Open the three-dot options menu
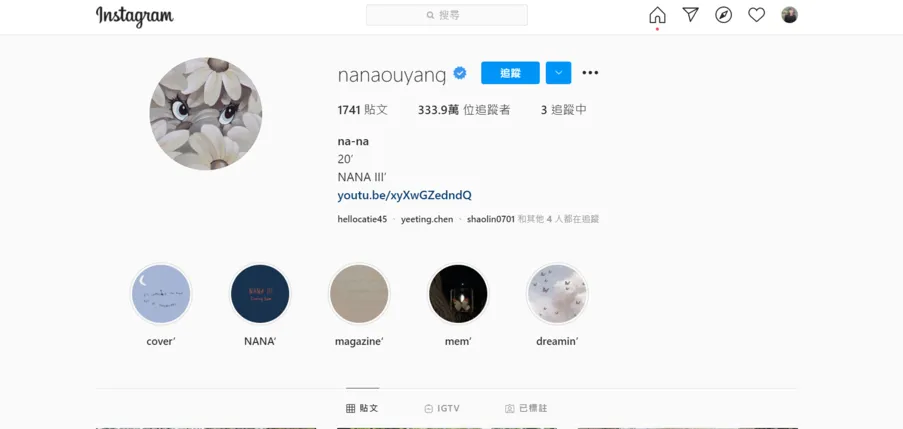Viewport: 903px width, 429px height. pos(590,73)
